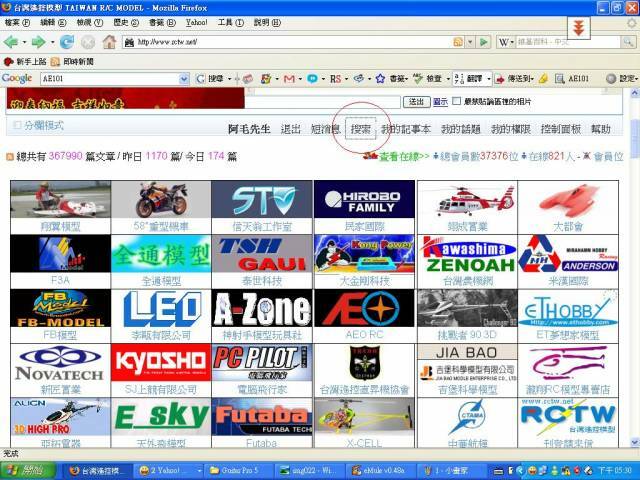The height and width of the screenshot is (480, 640).
Task: Open the HIROBO FAMILY sponsor banner
Action: tap(364, 199)
